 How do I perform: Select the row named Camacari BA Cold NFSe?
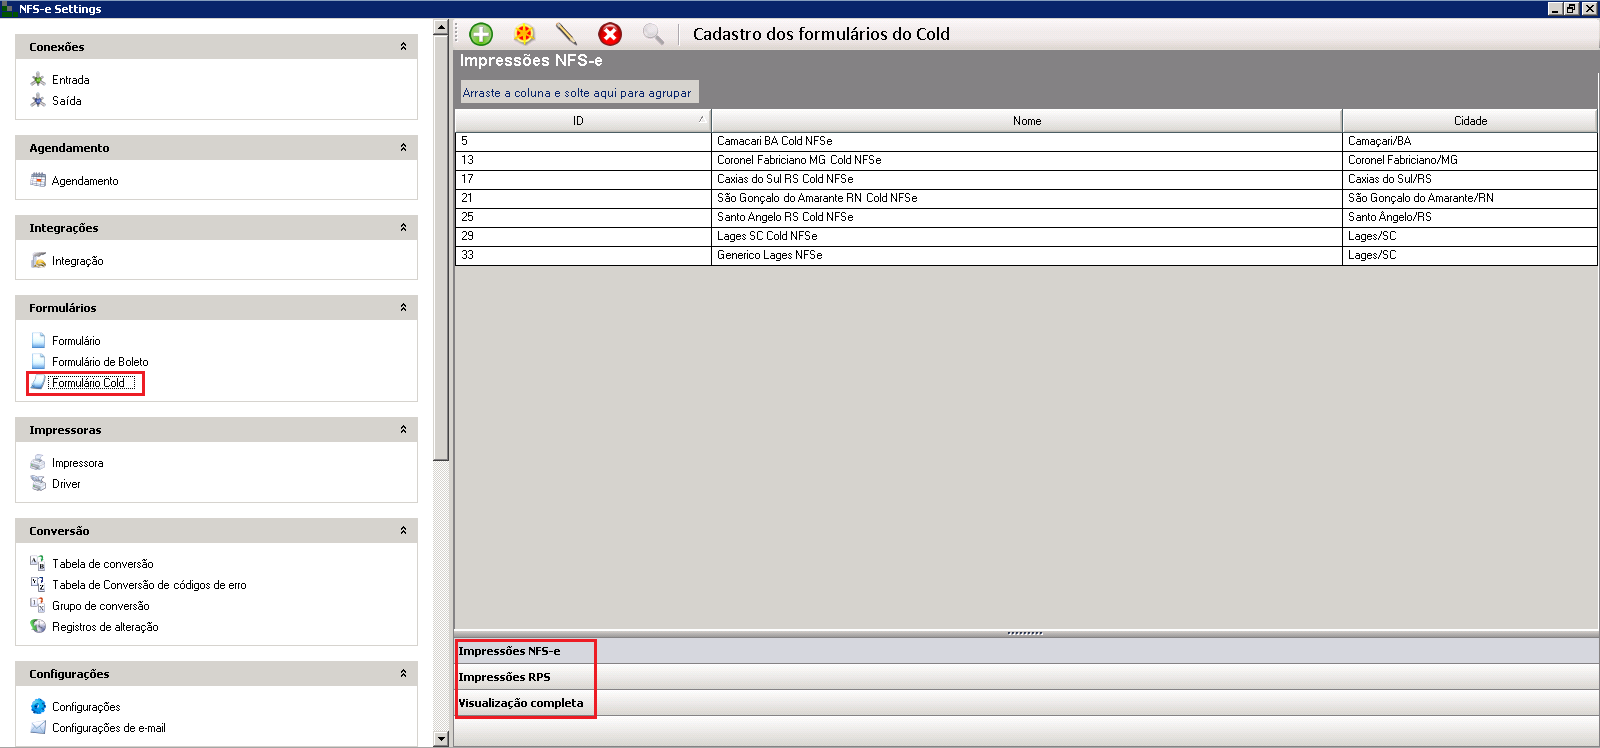pos(1027,141)
